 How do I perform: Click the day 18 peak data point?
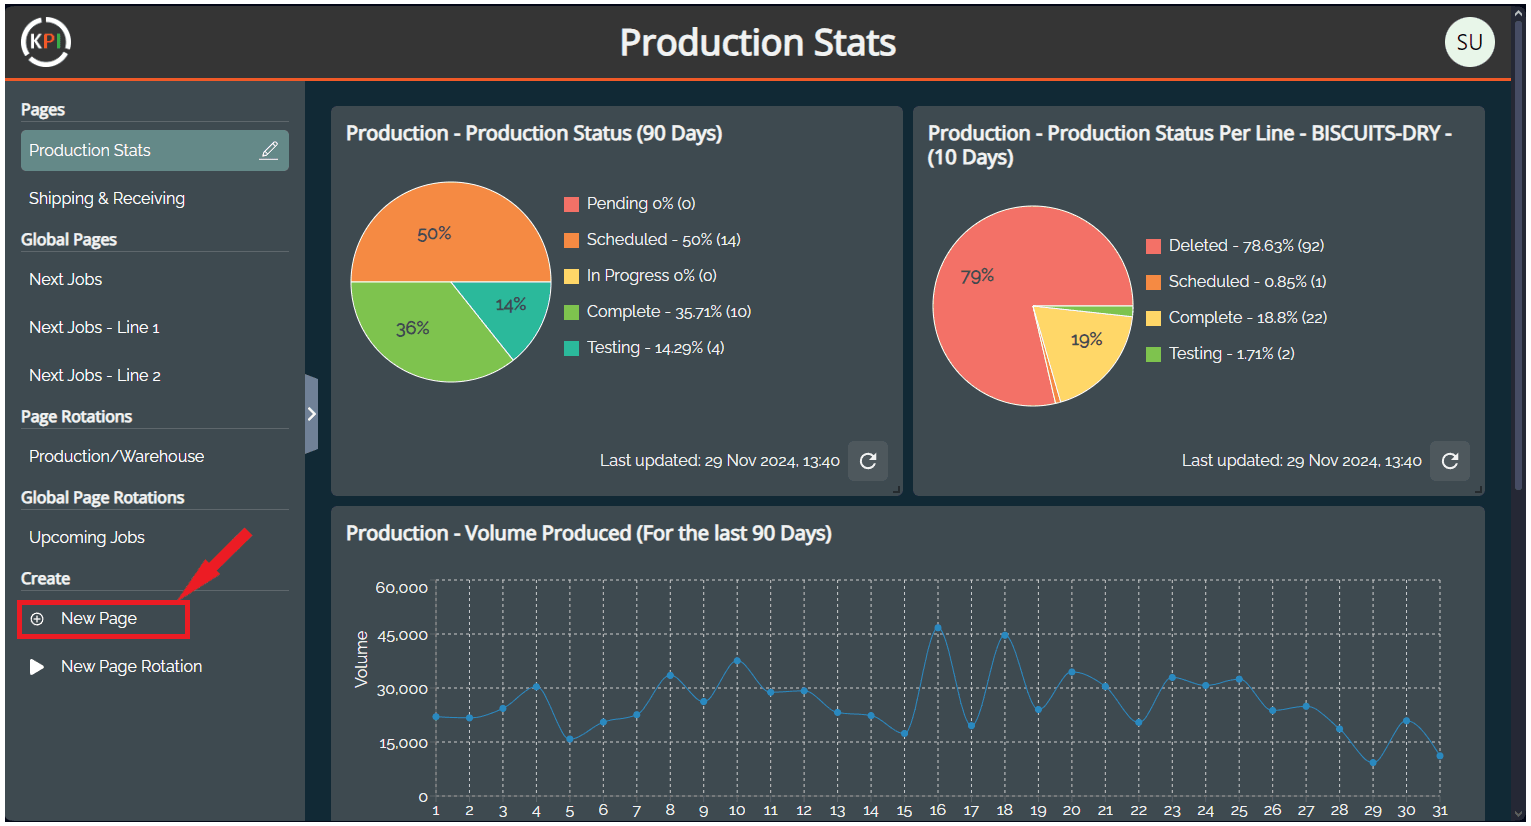click(x=1004, y=635)
